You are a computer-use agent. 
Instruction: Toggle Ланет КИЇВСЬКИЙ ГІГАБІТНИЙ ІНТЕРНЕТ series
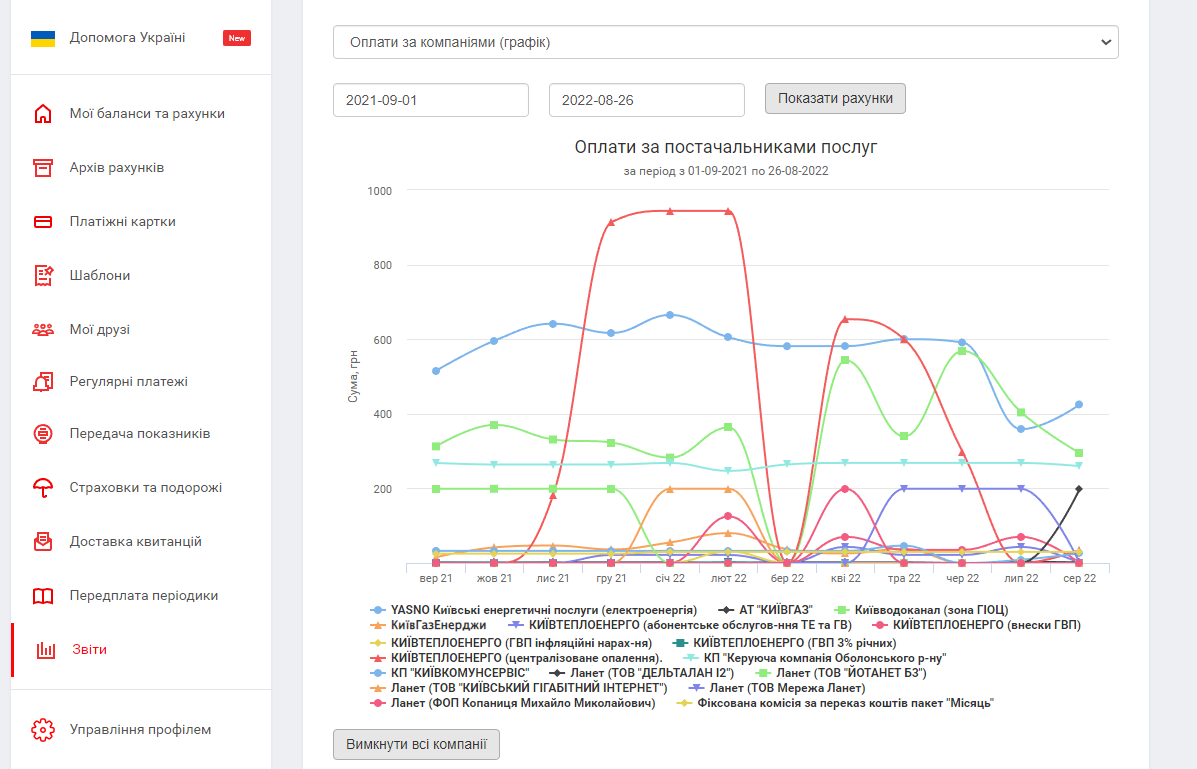point(519,688)
